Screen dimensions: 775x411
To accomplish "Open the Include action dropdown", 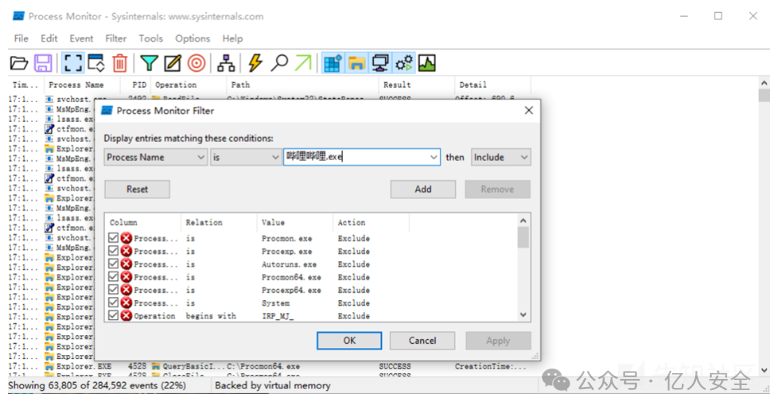I will [501, 157].
